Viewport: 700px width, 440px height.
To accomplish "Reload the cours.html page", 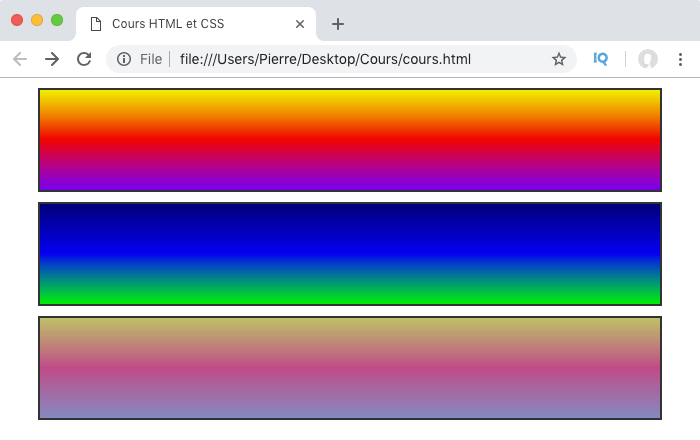I will coord(84,59).
